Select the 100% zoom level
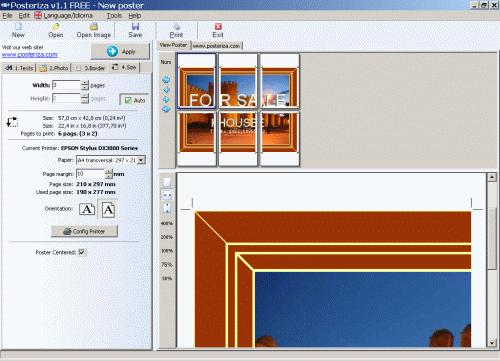Viewport: 500px width, 361px height. [167, 251]
